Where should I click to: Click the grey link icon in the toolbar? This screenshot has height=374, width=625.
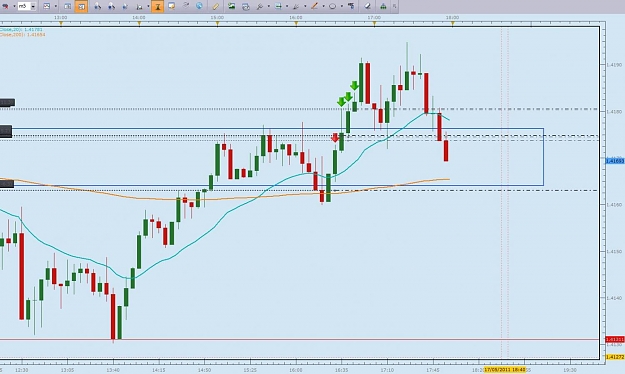186,6
